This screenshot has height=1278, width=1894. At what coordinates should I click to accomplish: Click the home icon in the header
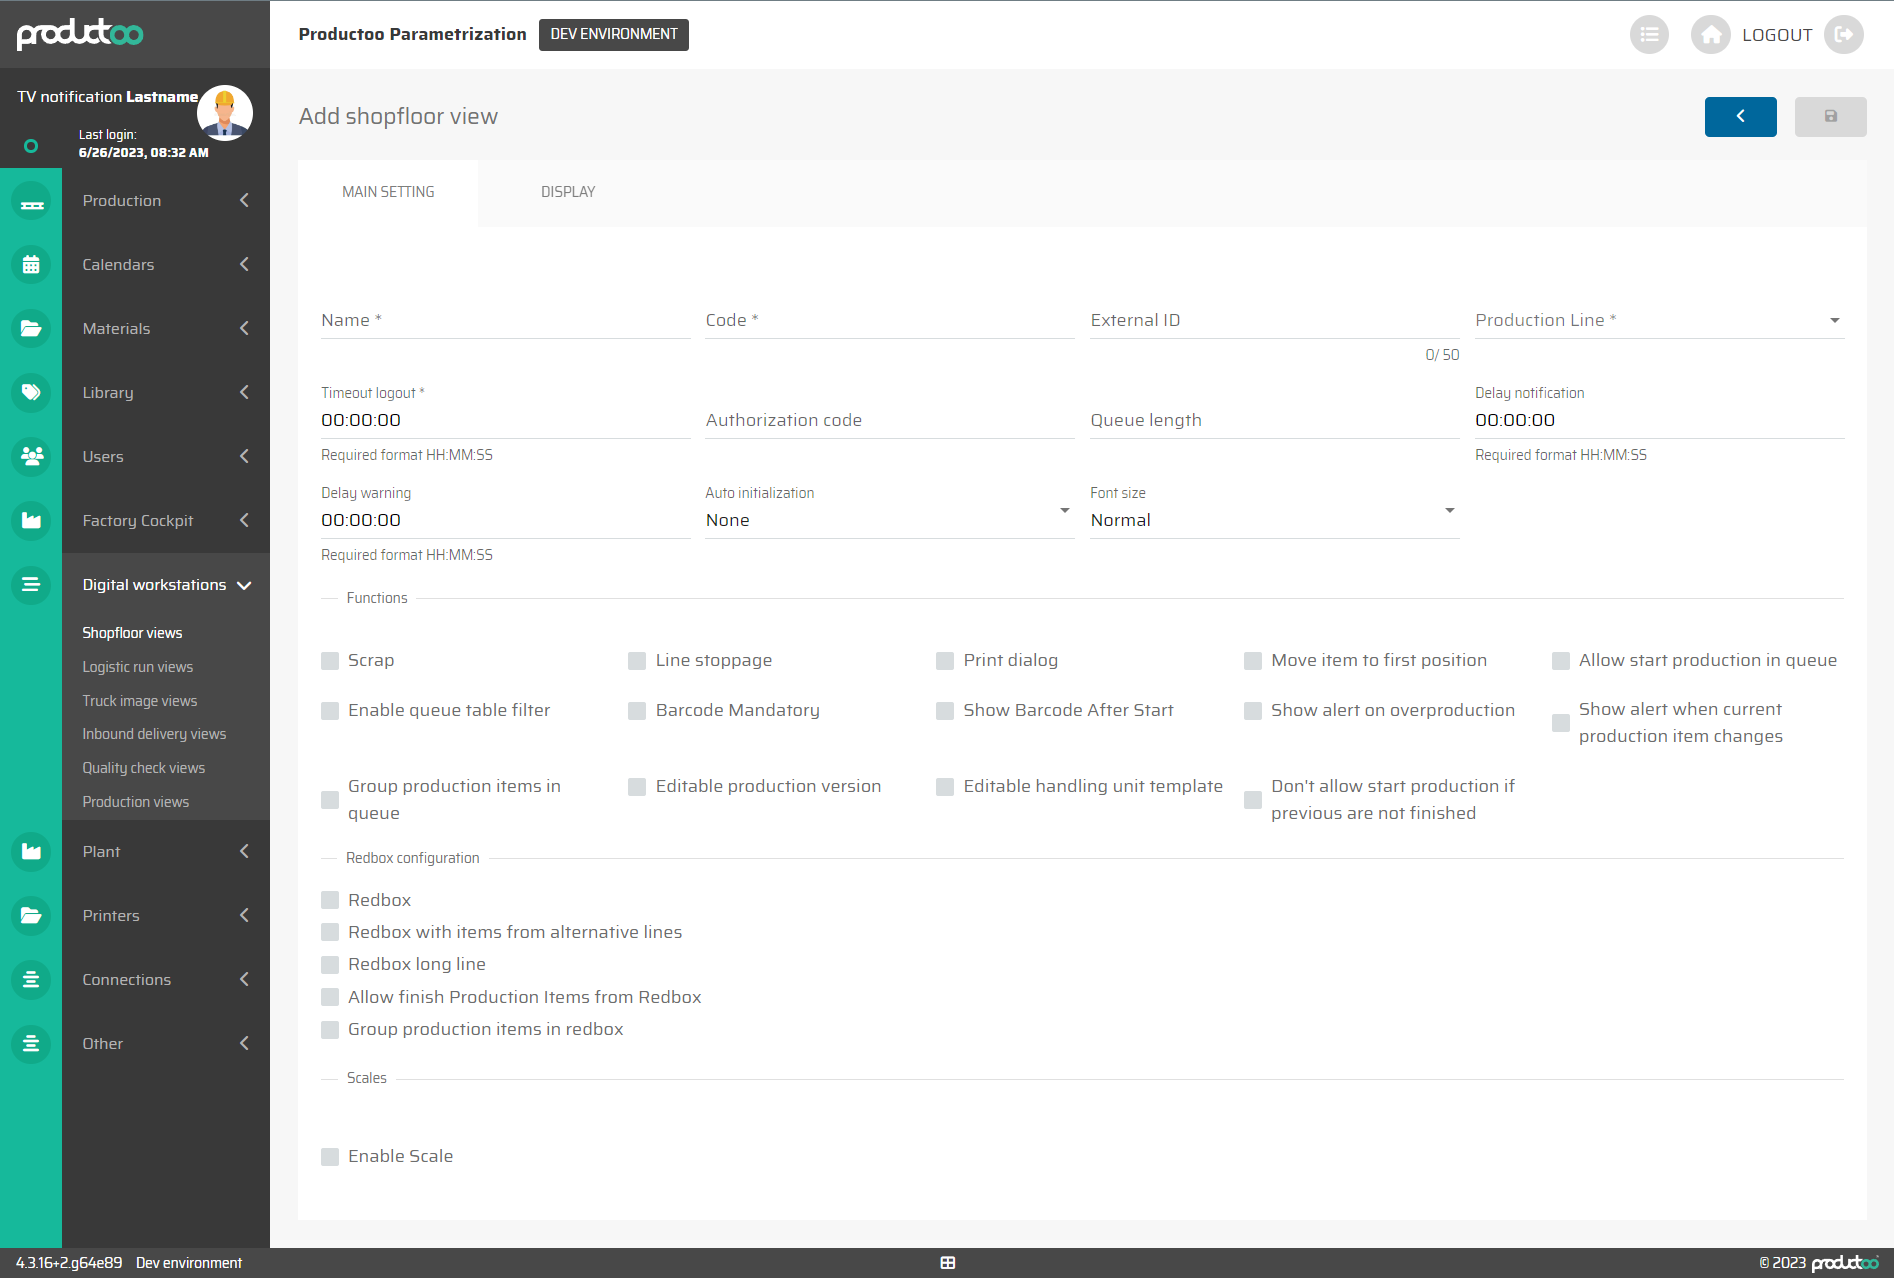click(1710, 35)
